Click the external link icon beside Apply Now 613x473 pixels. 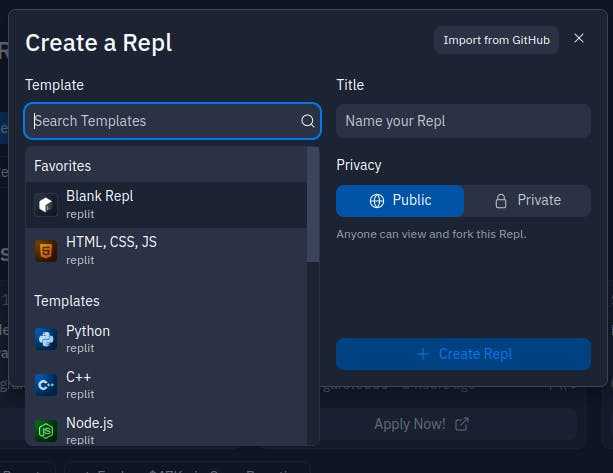pos(462,424)
